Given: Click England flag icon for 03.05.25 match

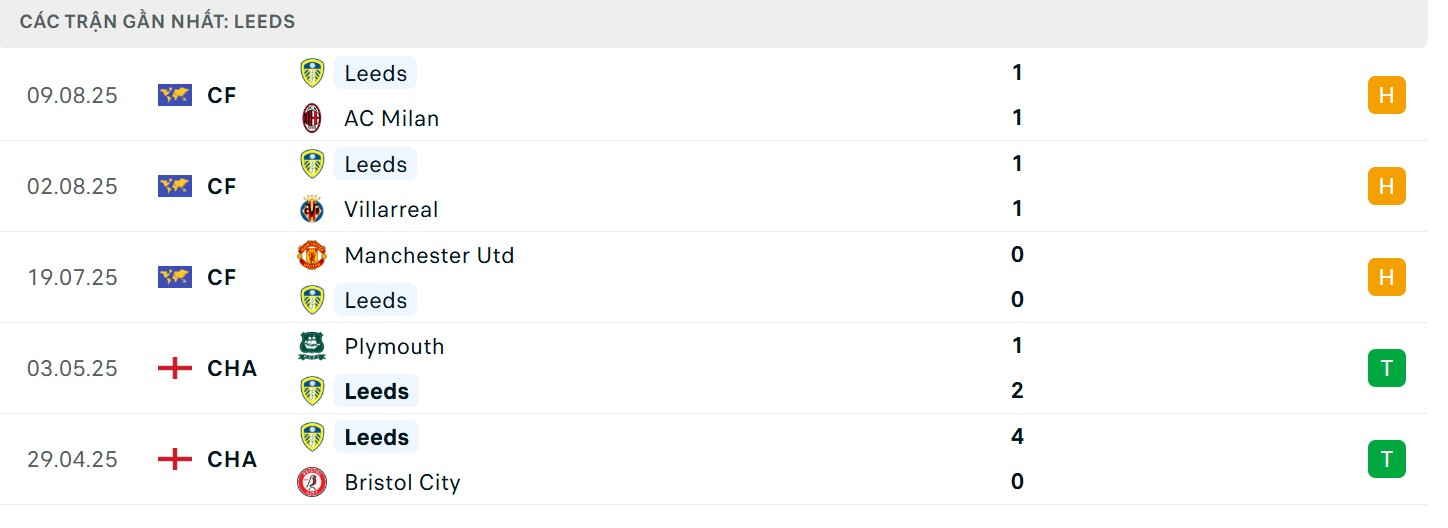Looking at the screenshot, I should point(175,368).
